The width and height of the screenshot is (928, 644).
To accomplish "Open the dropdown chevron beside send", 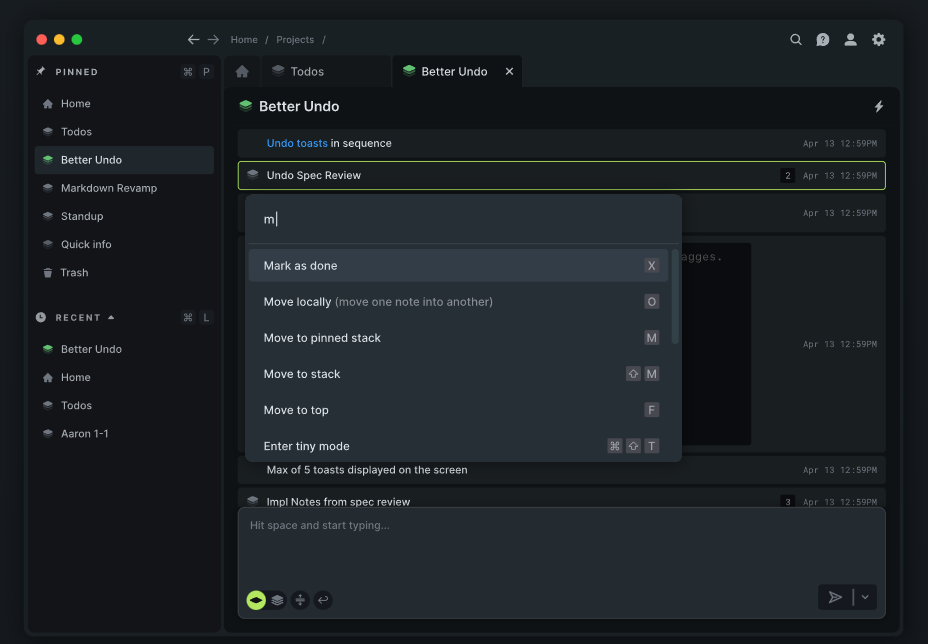I will pyautogui.click(x=865, y=597).
